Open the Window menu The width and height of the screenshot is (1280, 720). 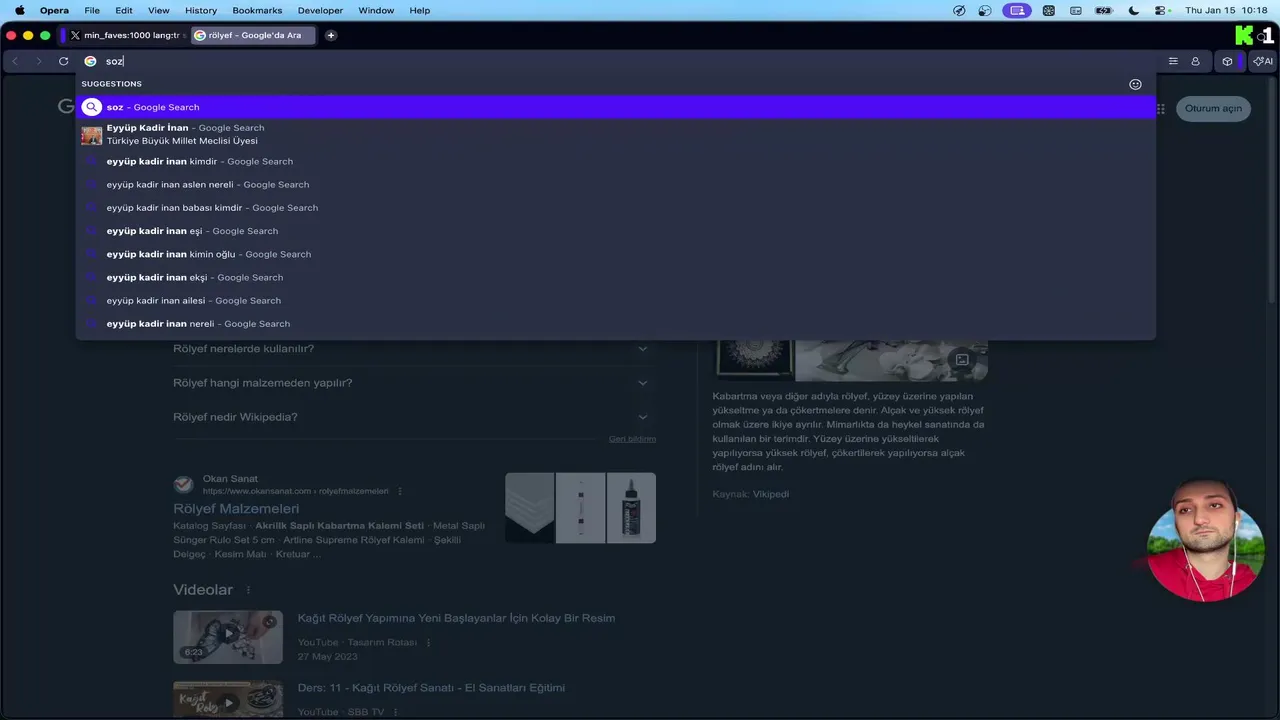pyautogui.click(x=376, y=10)
